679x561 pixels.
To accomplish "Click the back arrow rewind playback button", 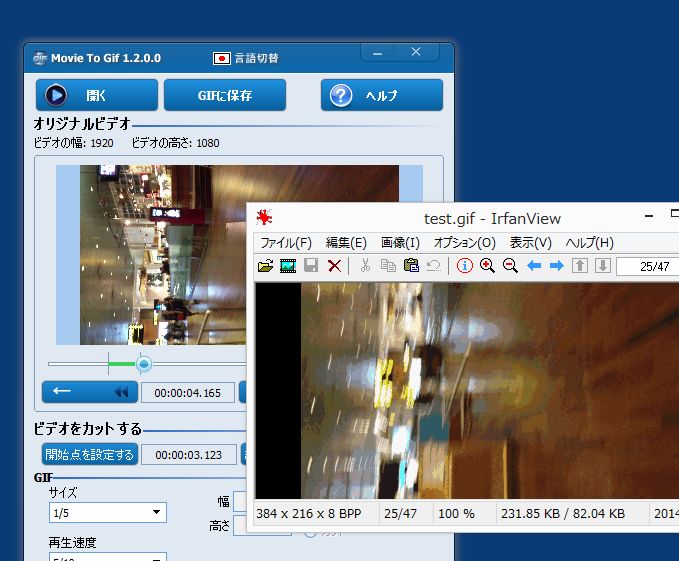I will coord(90,392).
